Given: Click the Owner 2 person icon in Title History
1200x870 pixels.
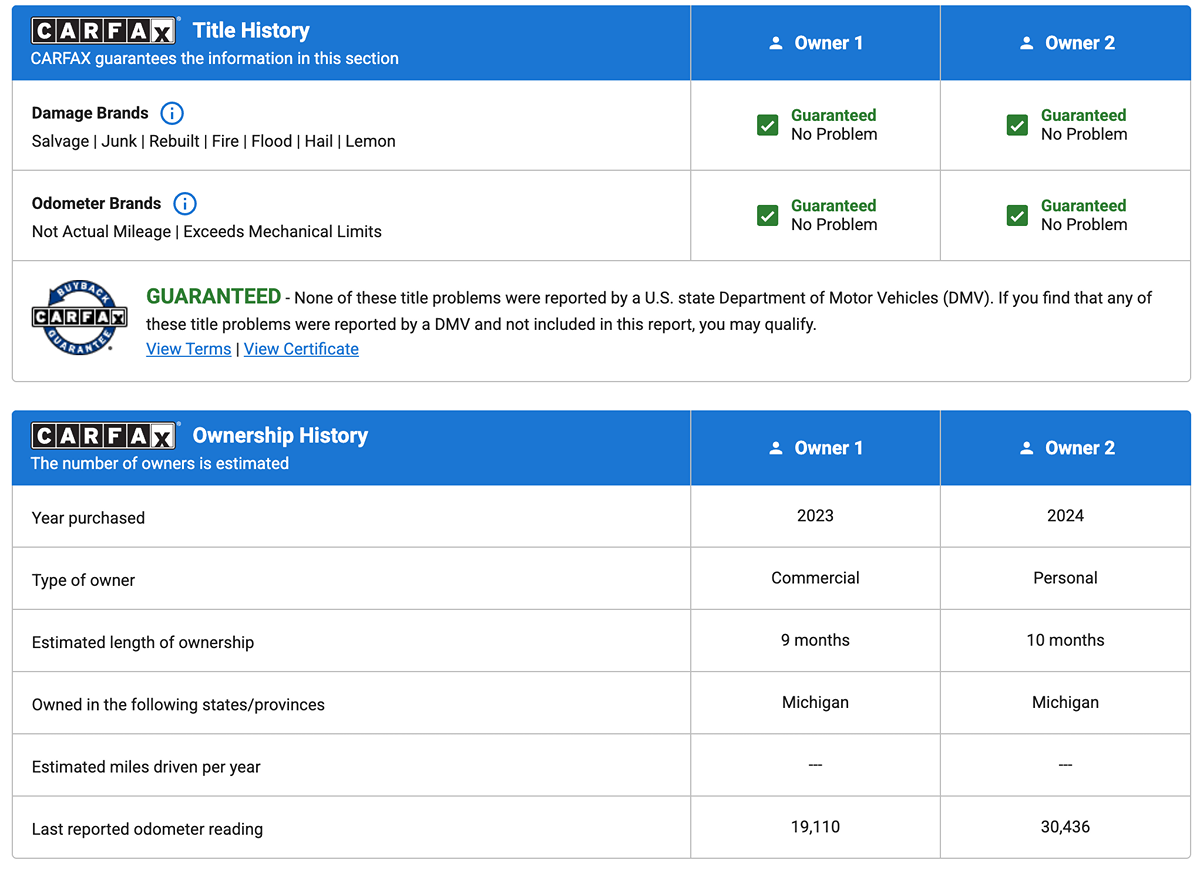Looking at the screenshot, I should coord(1026,43).
